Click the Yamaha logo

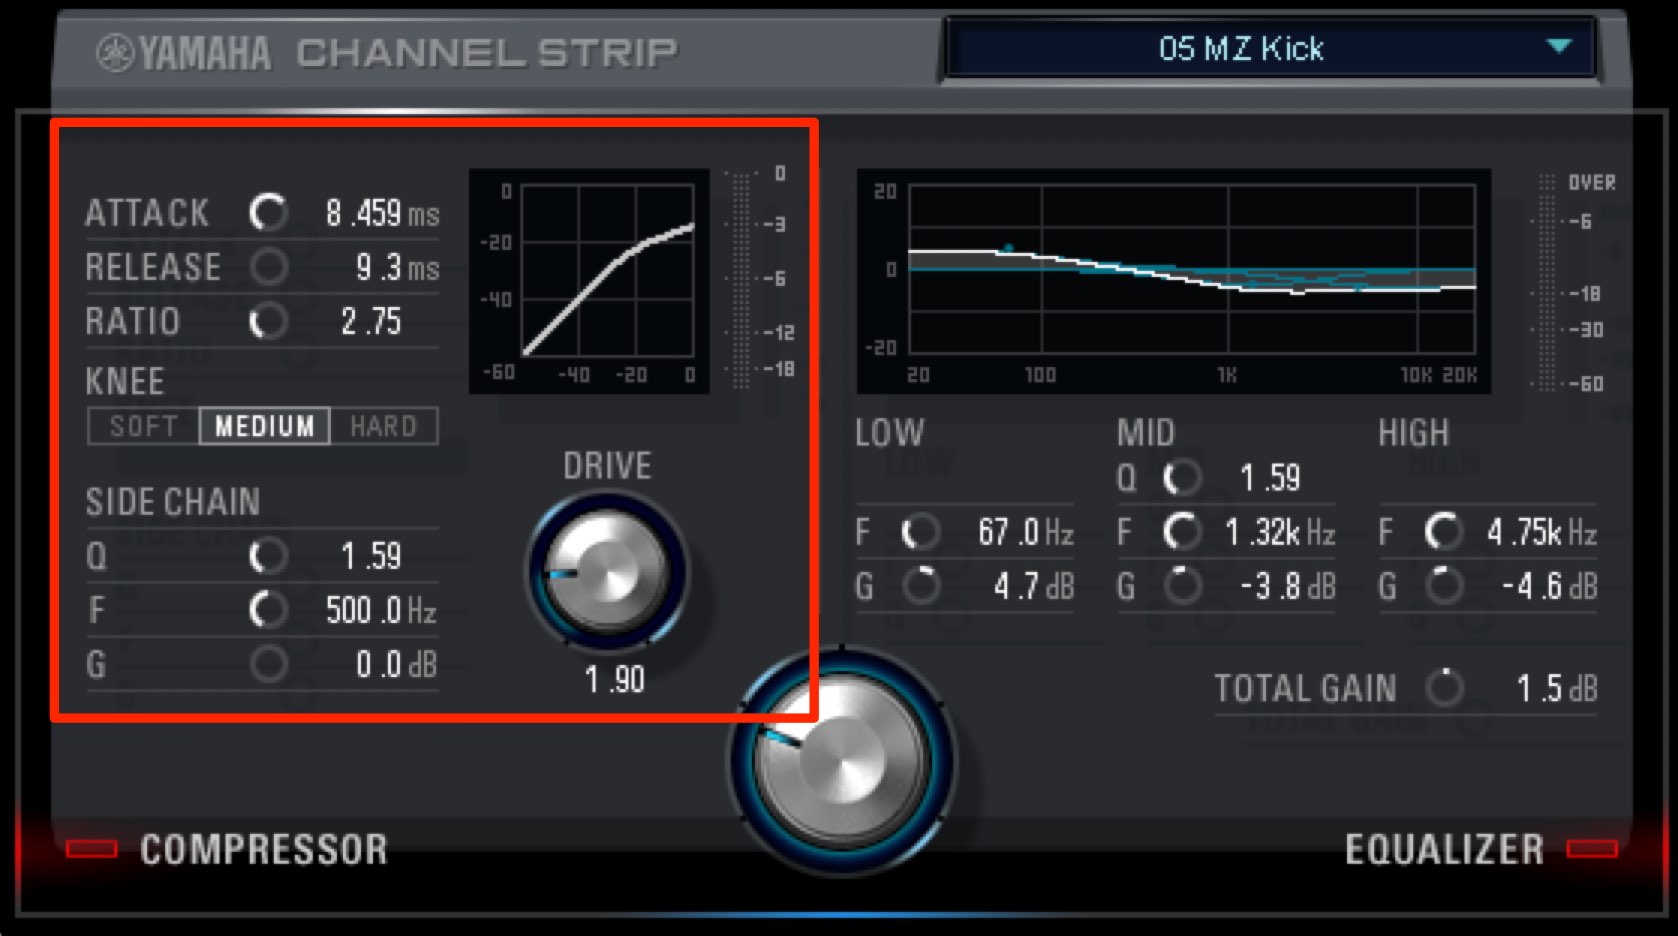183,53
